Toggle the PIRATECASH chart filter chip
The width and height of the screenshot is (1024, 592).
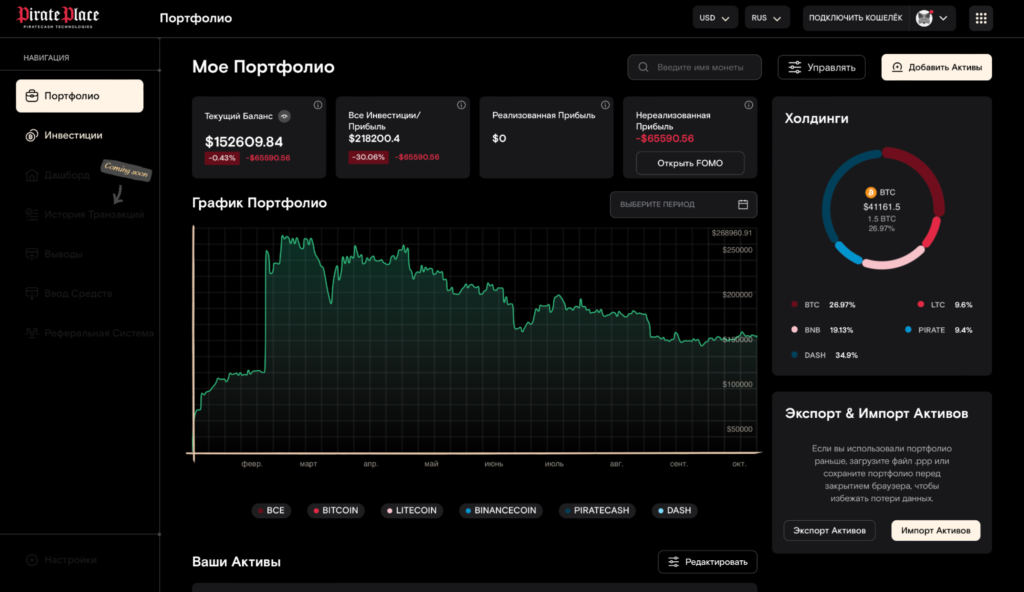597,510
